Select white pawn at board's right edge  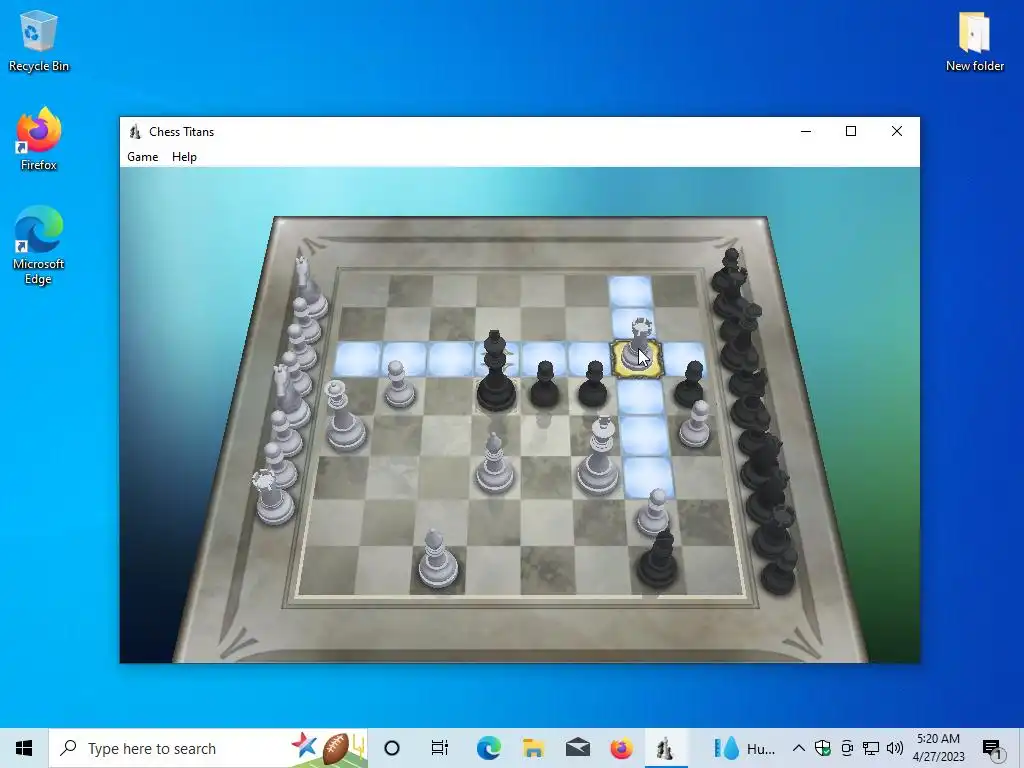[695, 425]
